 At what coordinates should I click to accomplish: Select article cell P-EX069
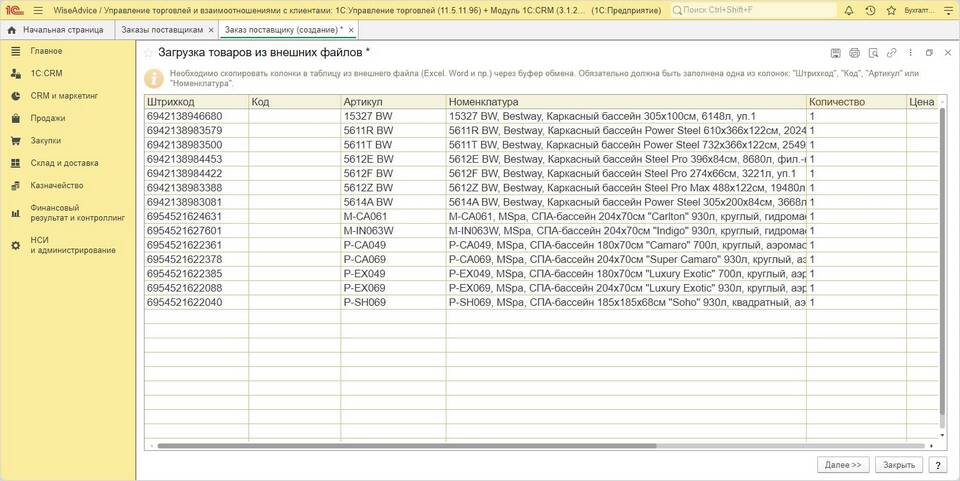point(393,288)
